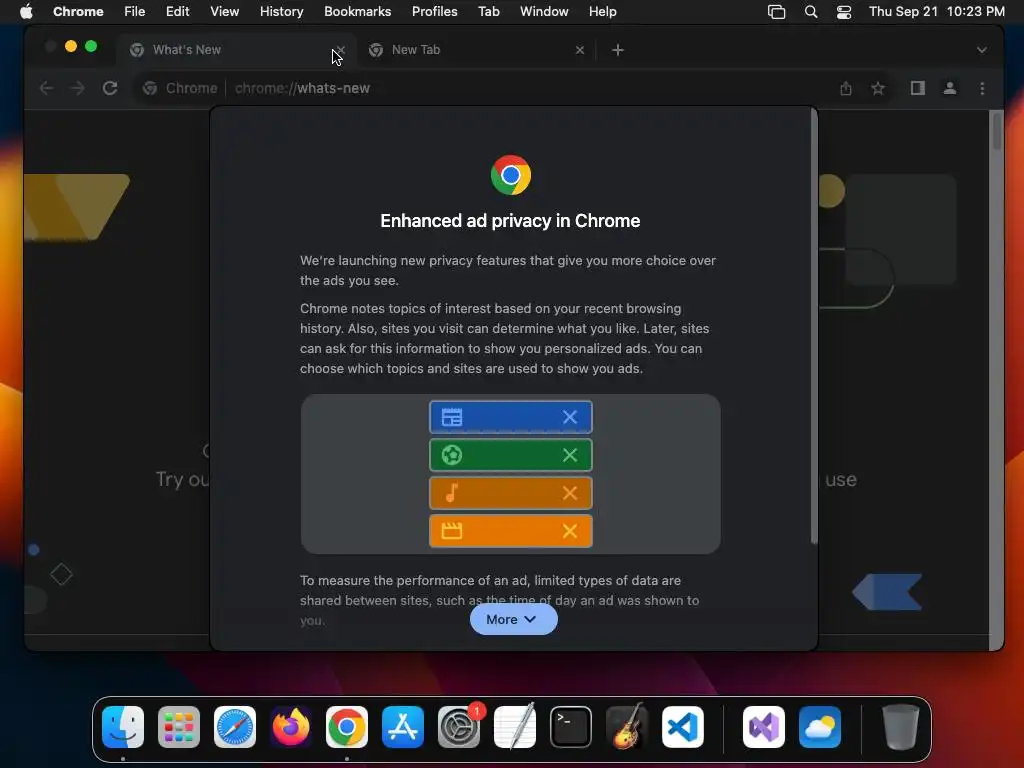Click the browser forward arrow
Image resolution: width=1024 pixels, height=768 pixels.
coord(78,88)
